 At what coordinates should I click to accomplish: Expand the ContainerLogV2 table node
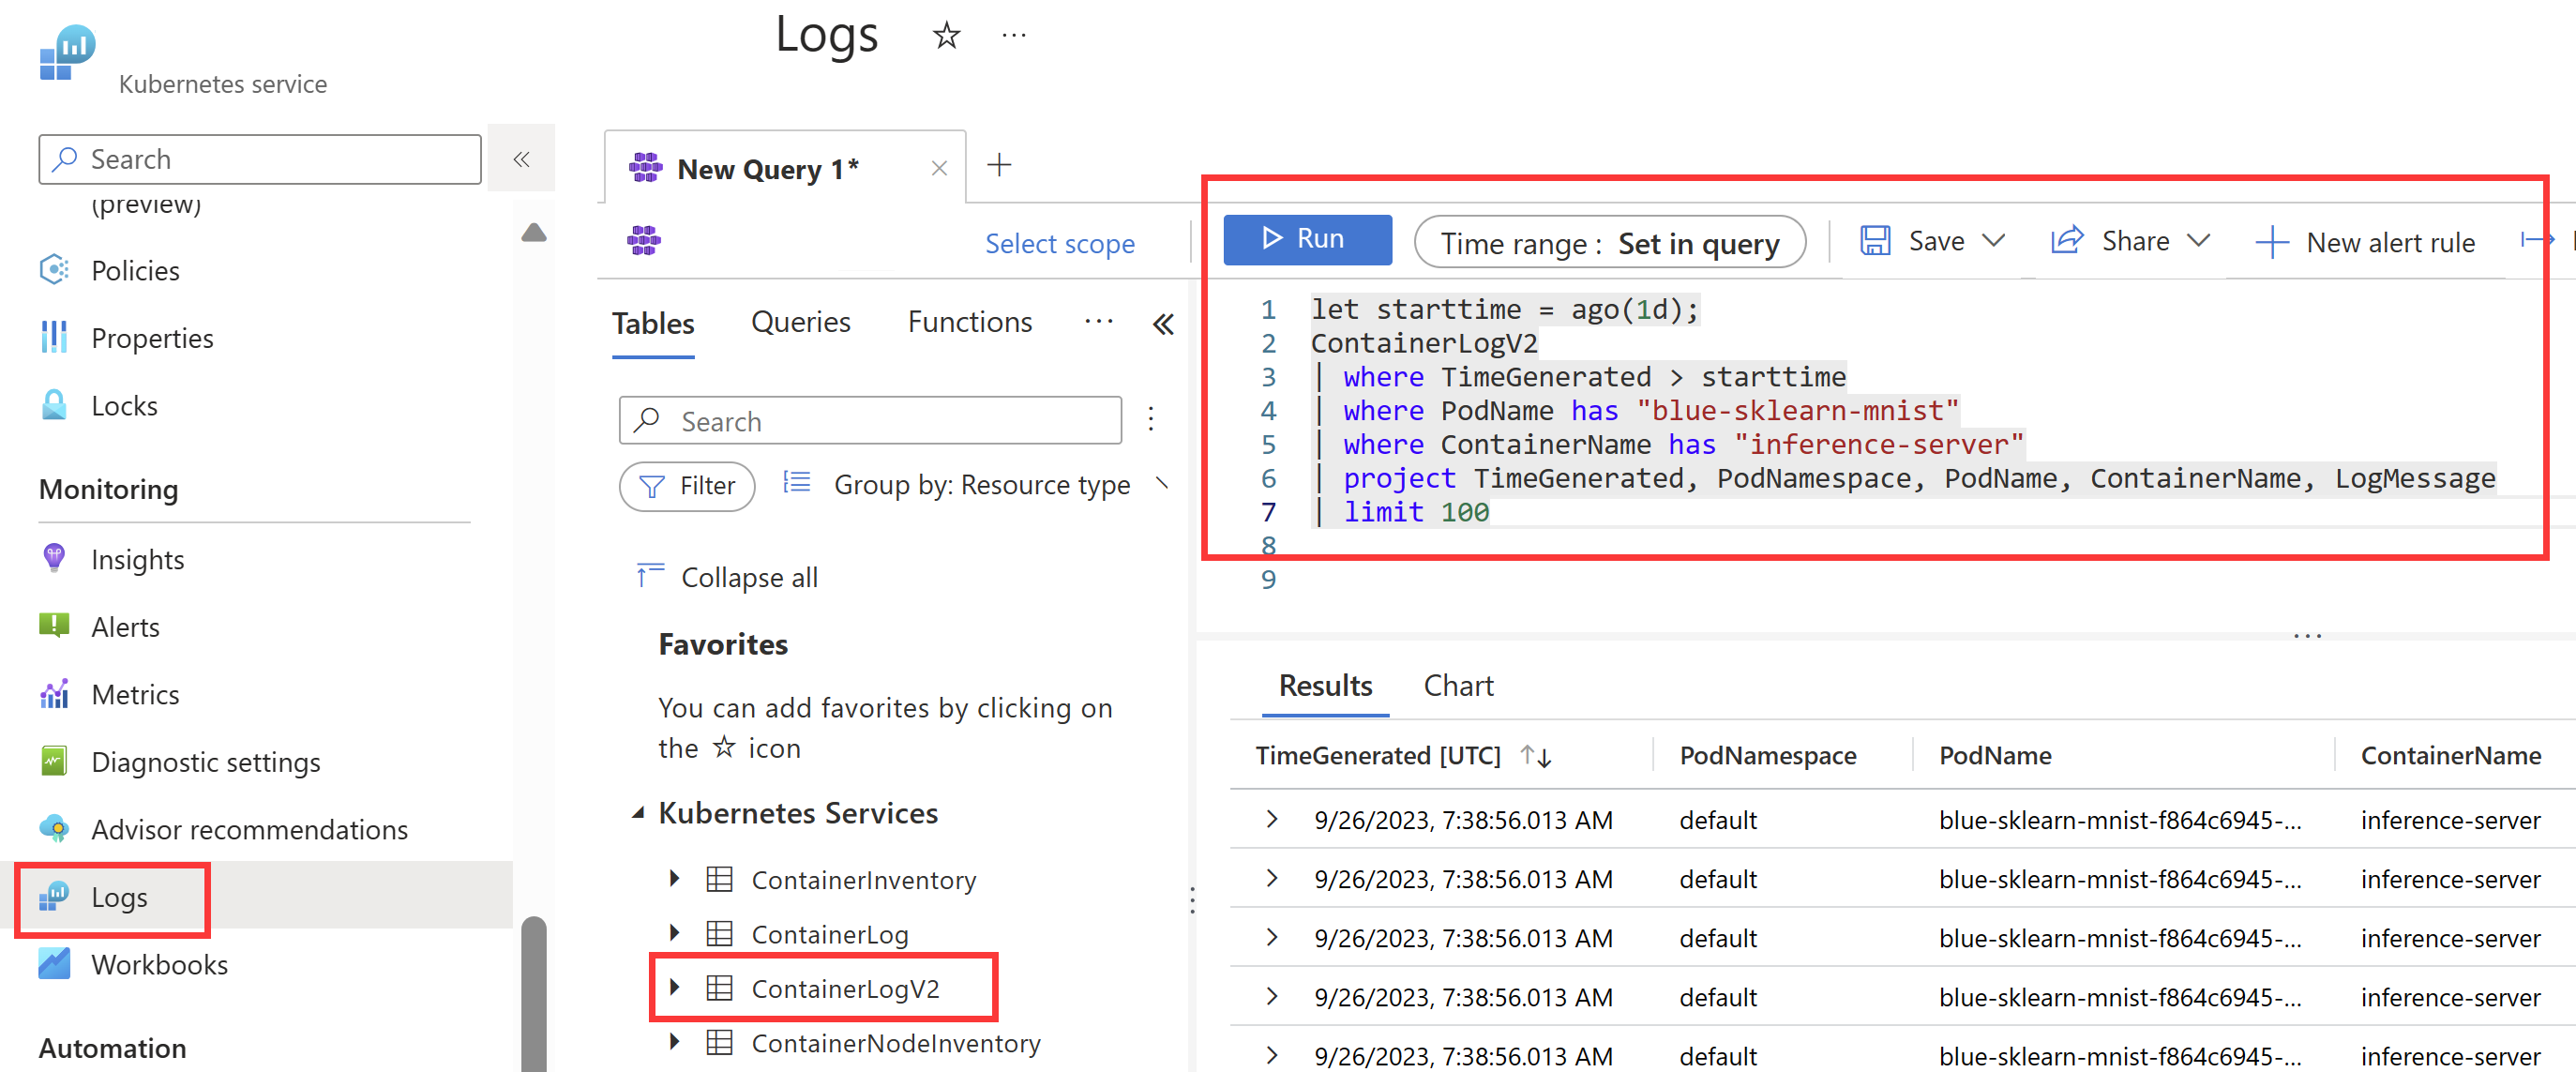point(674,988)
